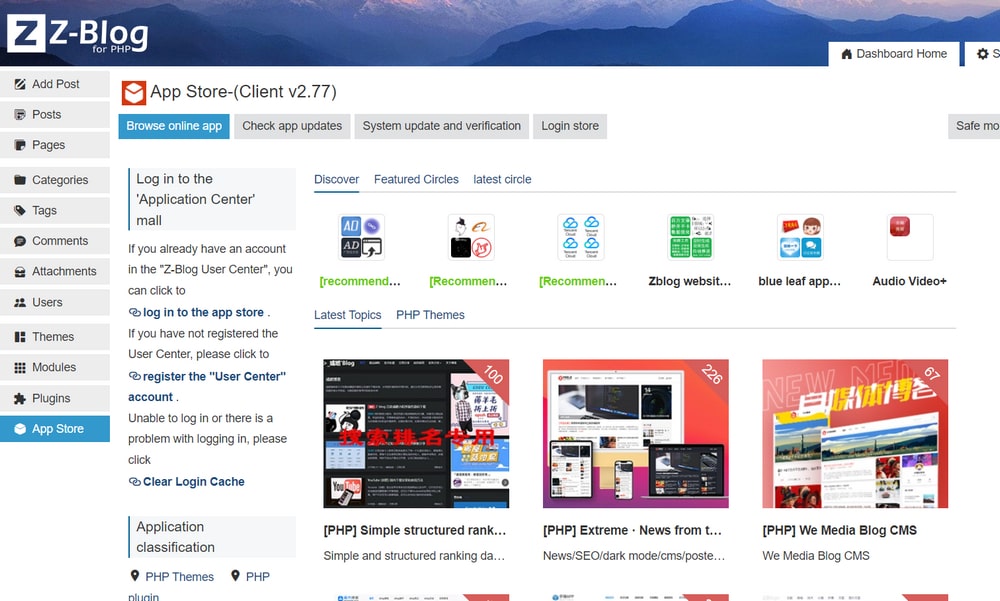Click the orange App Store heading icon

tap(134, 93)
